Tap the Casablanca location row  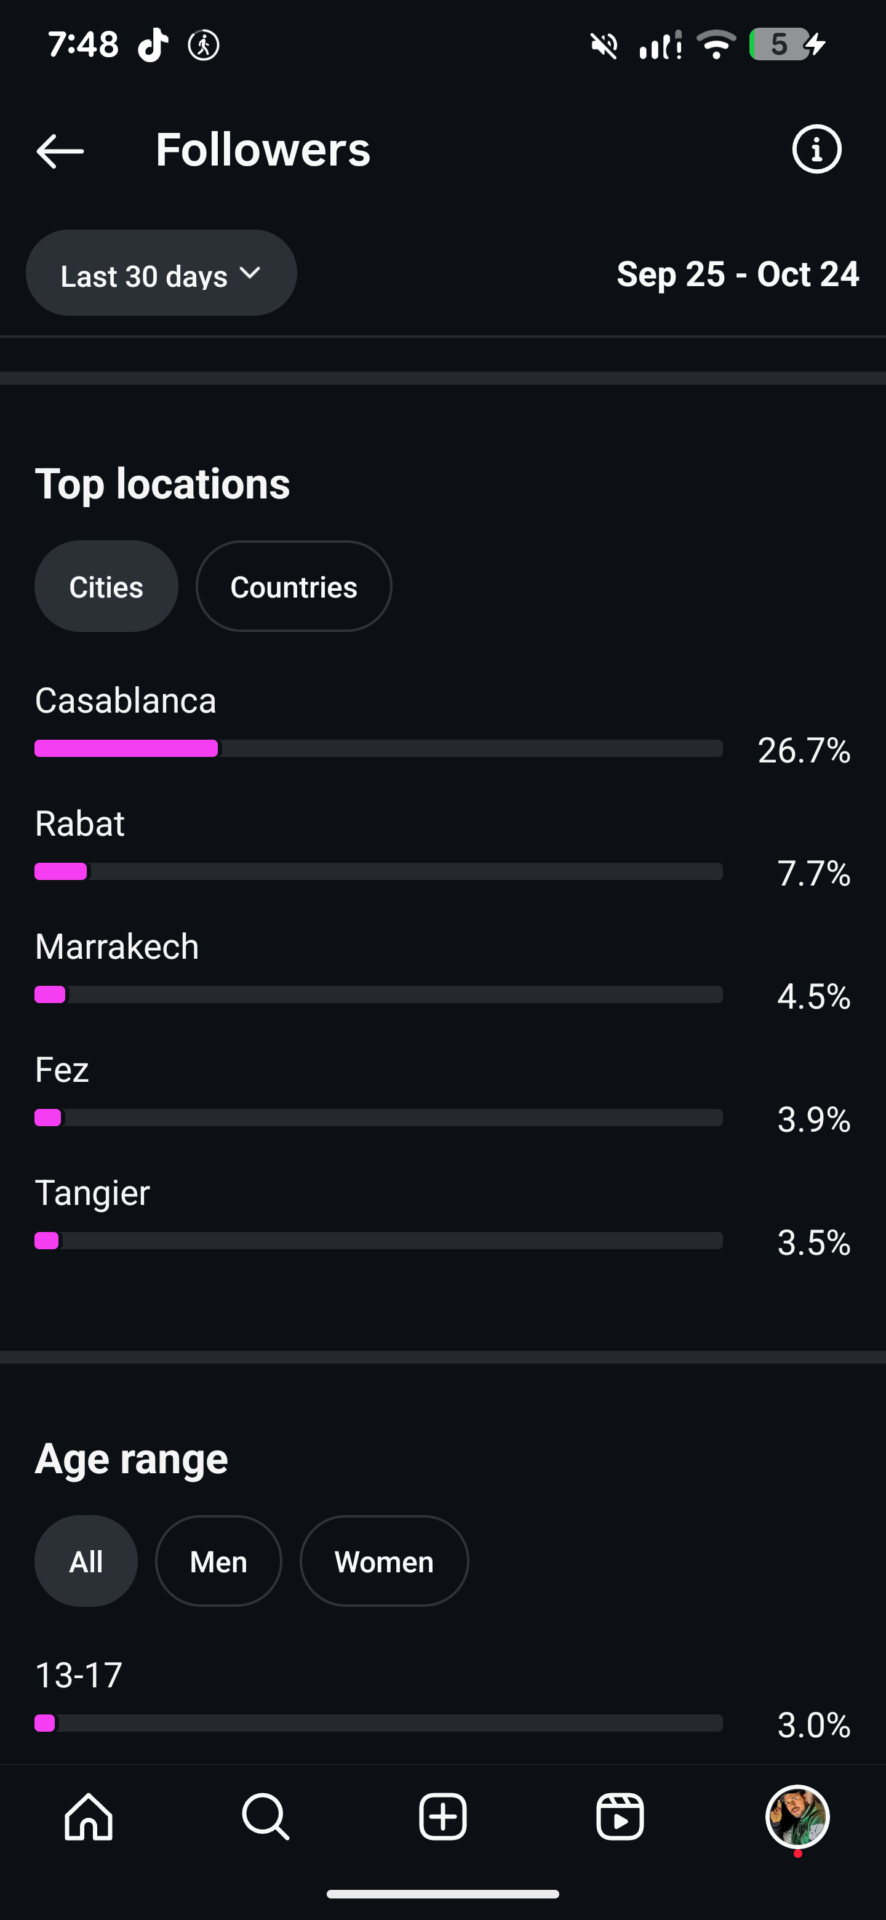(x=126, y=701)
